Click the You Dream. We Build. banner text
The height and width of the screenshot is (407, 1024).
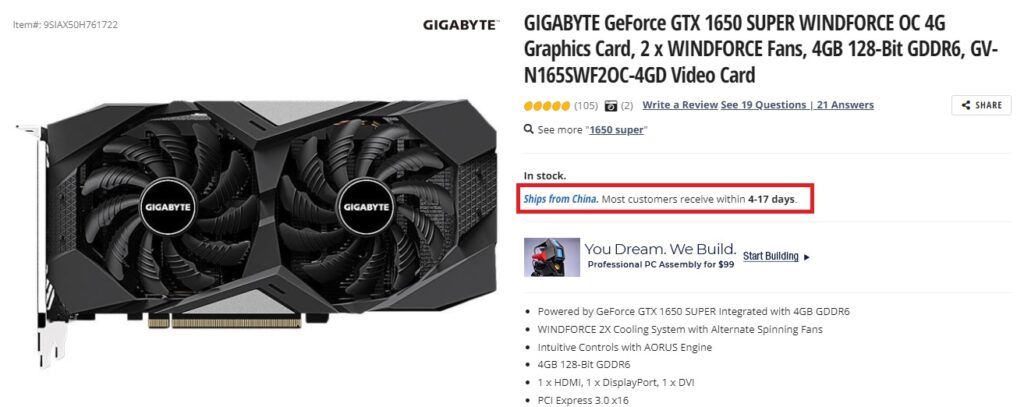pyautogui.click(x=660, y=249)
